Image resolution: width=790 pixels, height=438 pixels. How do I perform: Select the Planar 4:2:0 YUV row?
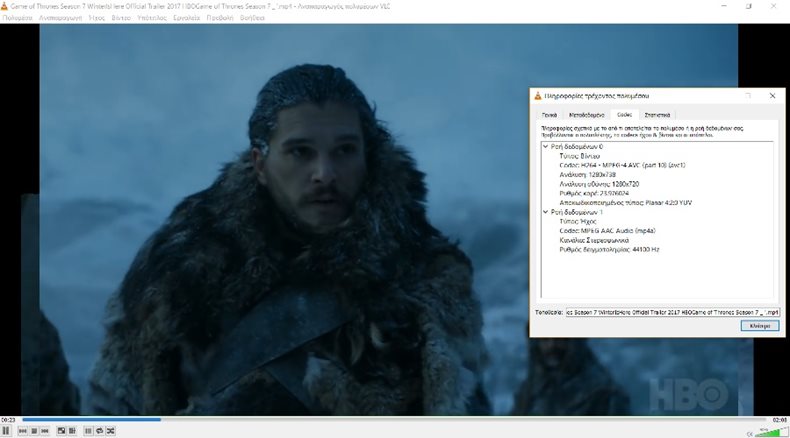coord(625,203)
